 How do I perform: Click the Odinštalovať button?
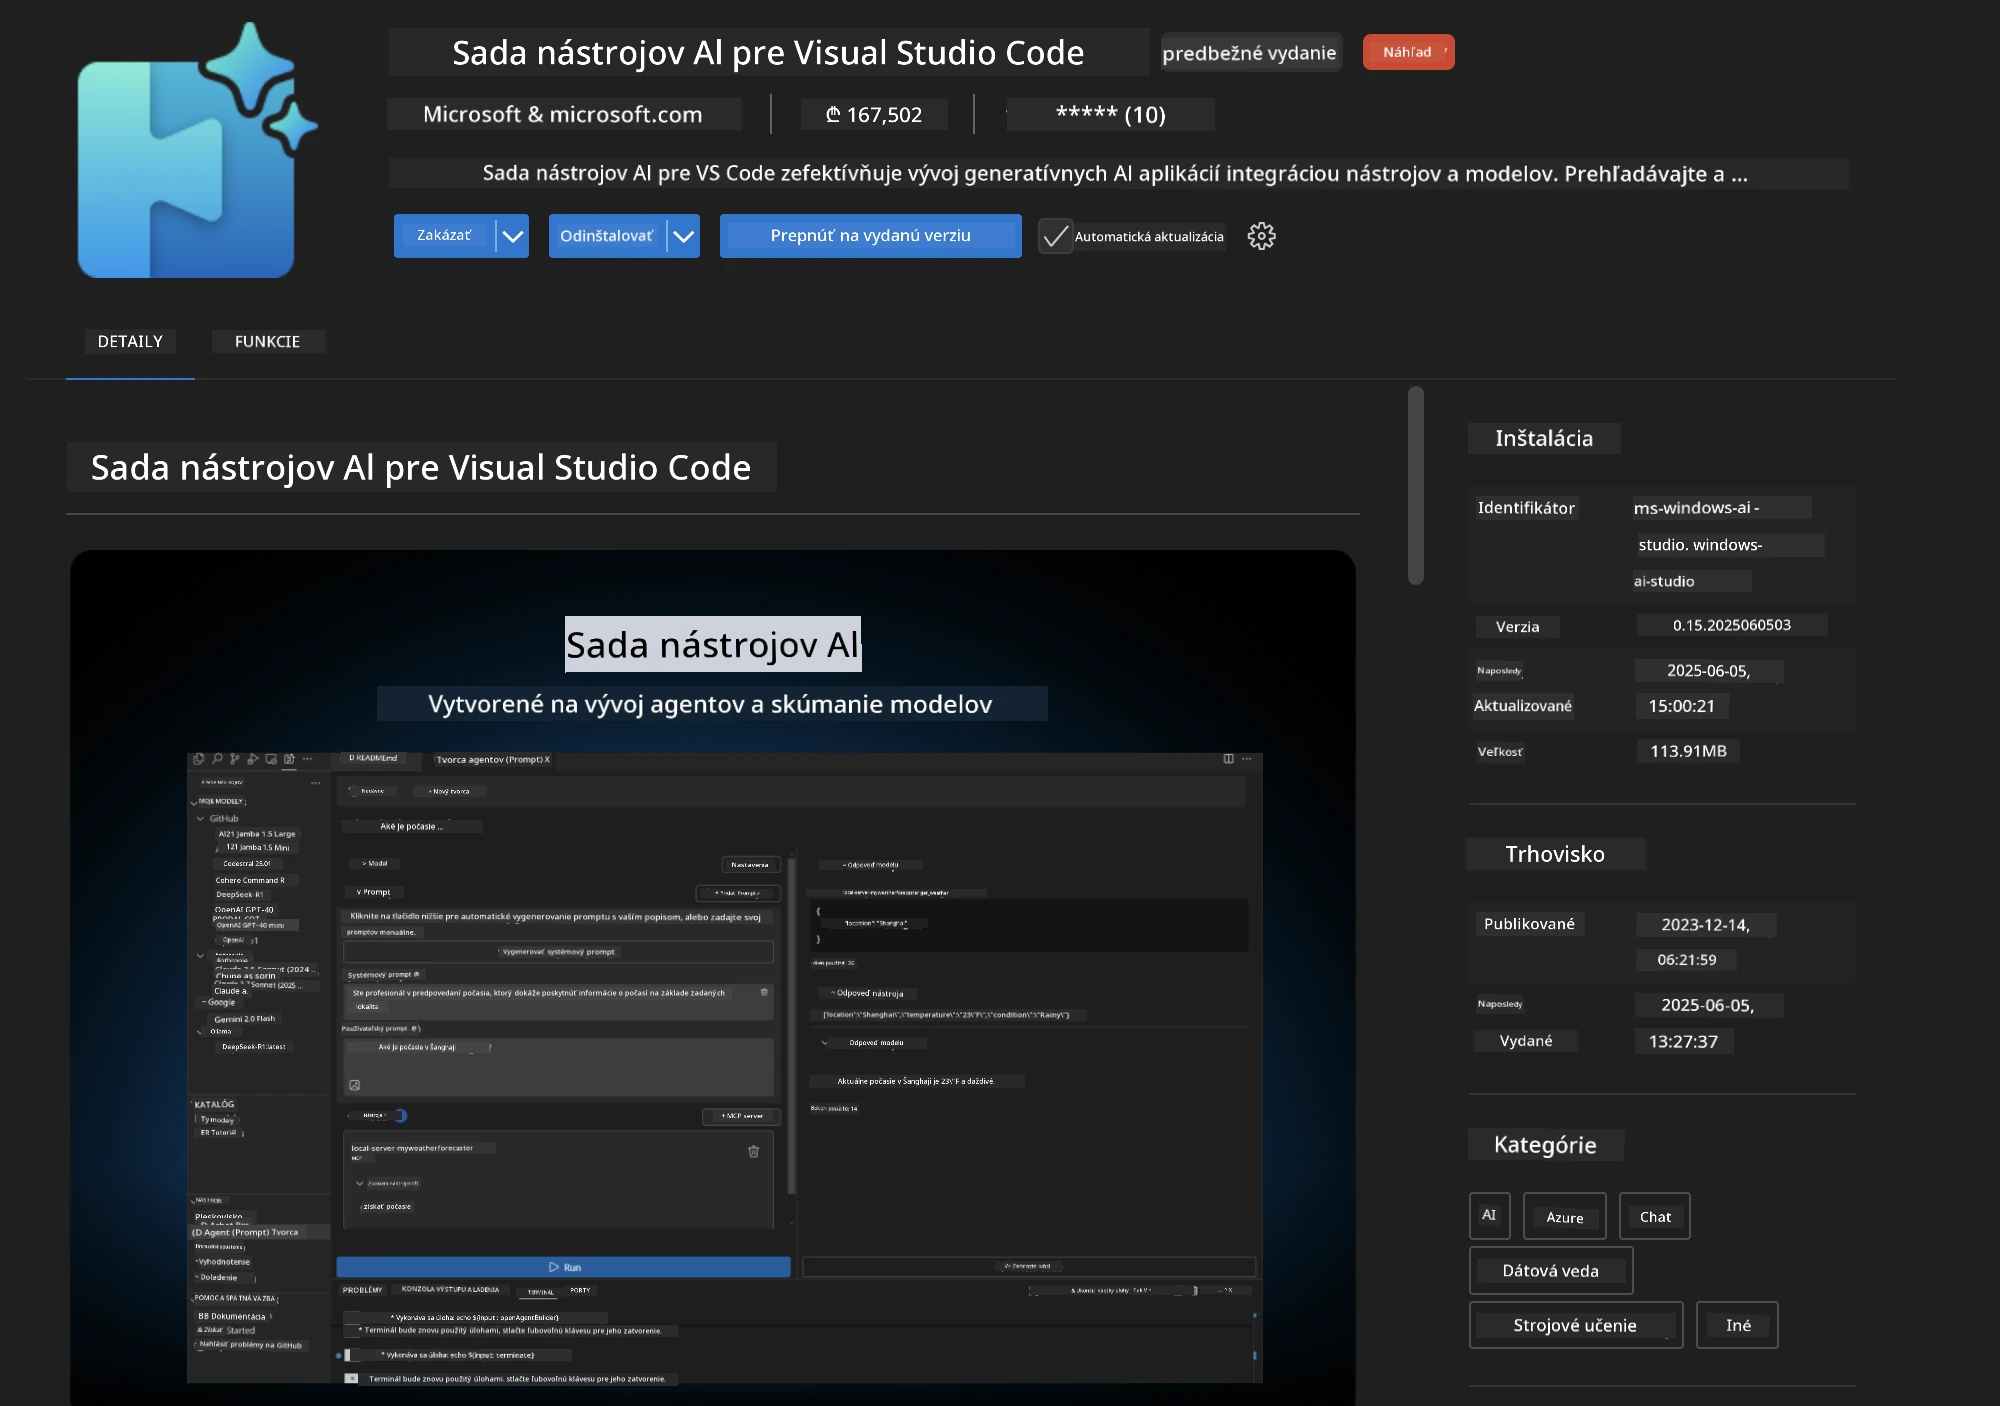(x=606, y=236)
